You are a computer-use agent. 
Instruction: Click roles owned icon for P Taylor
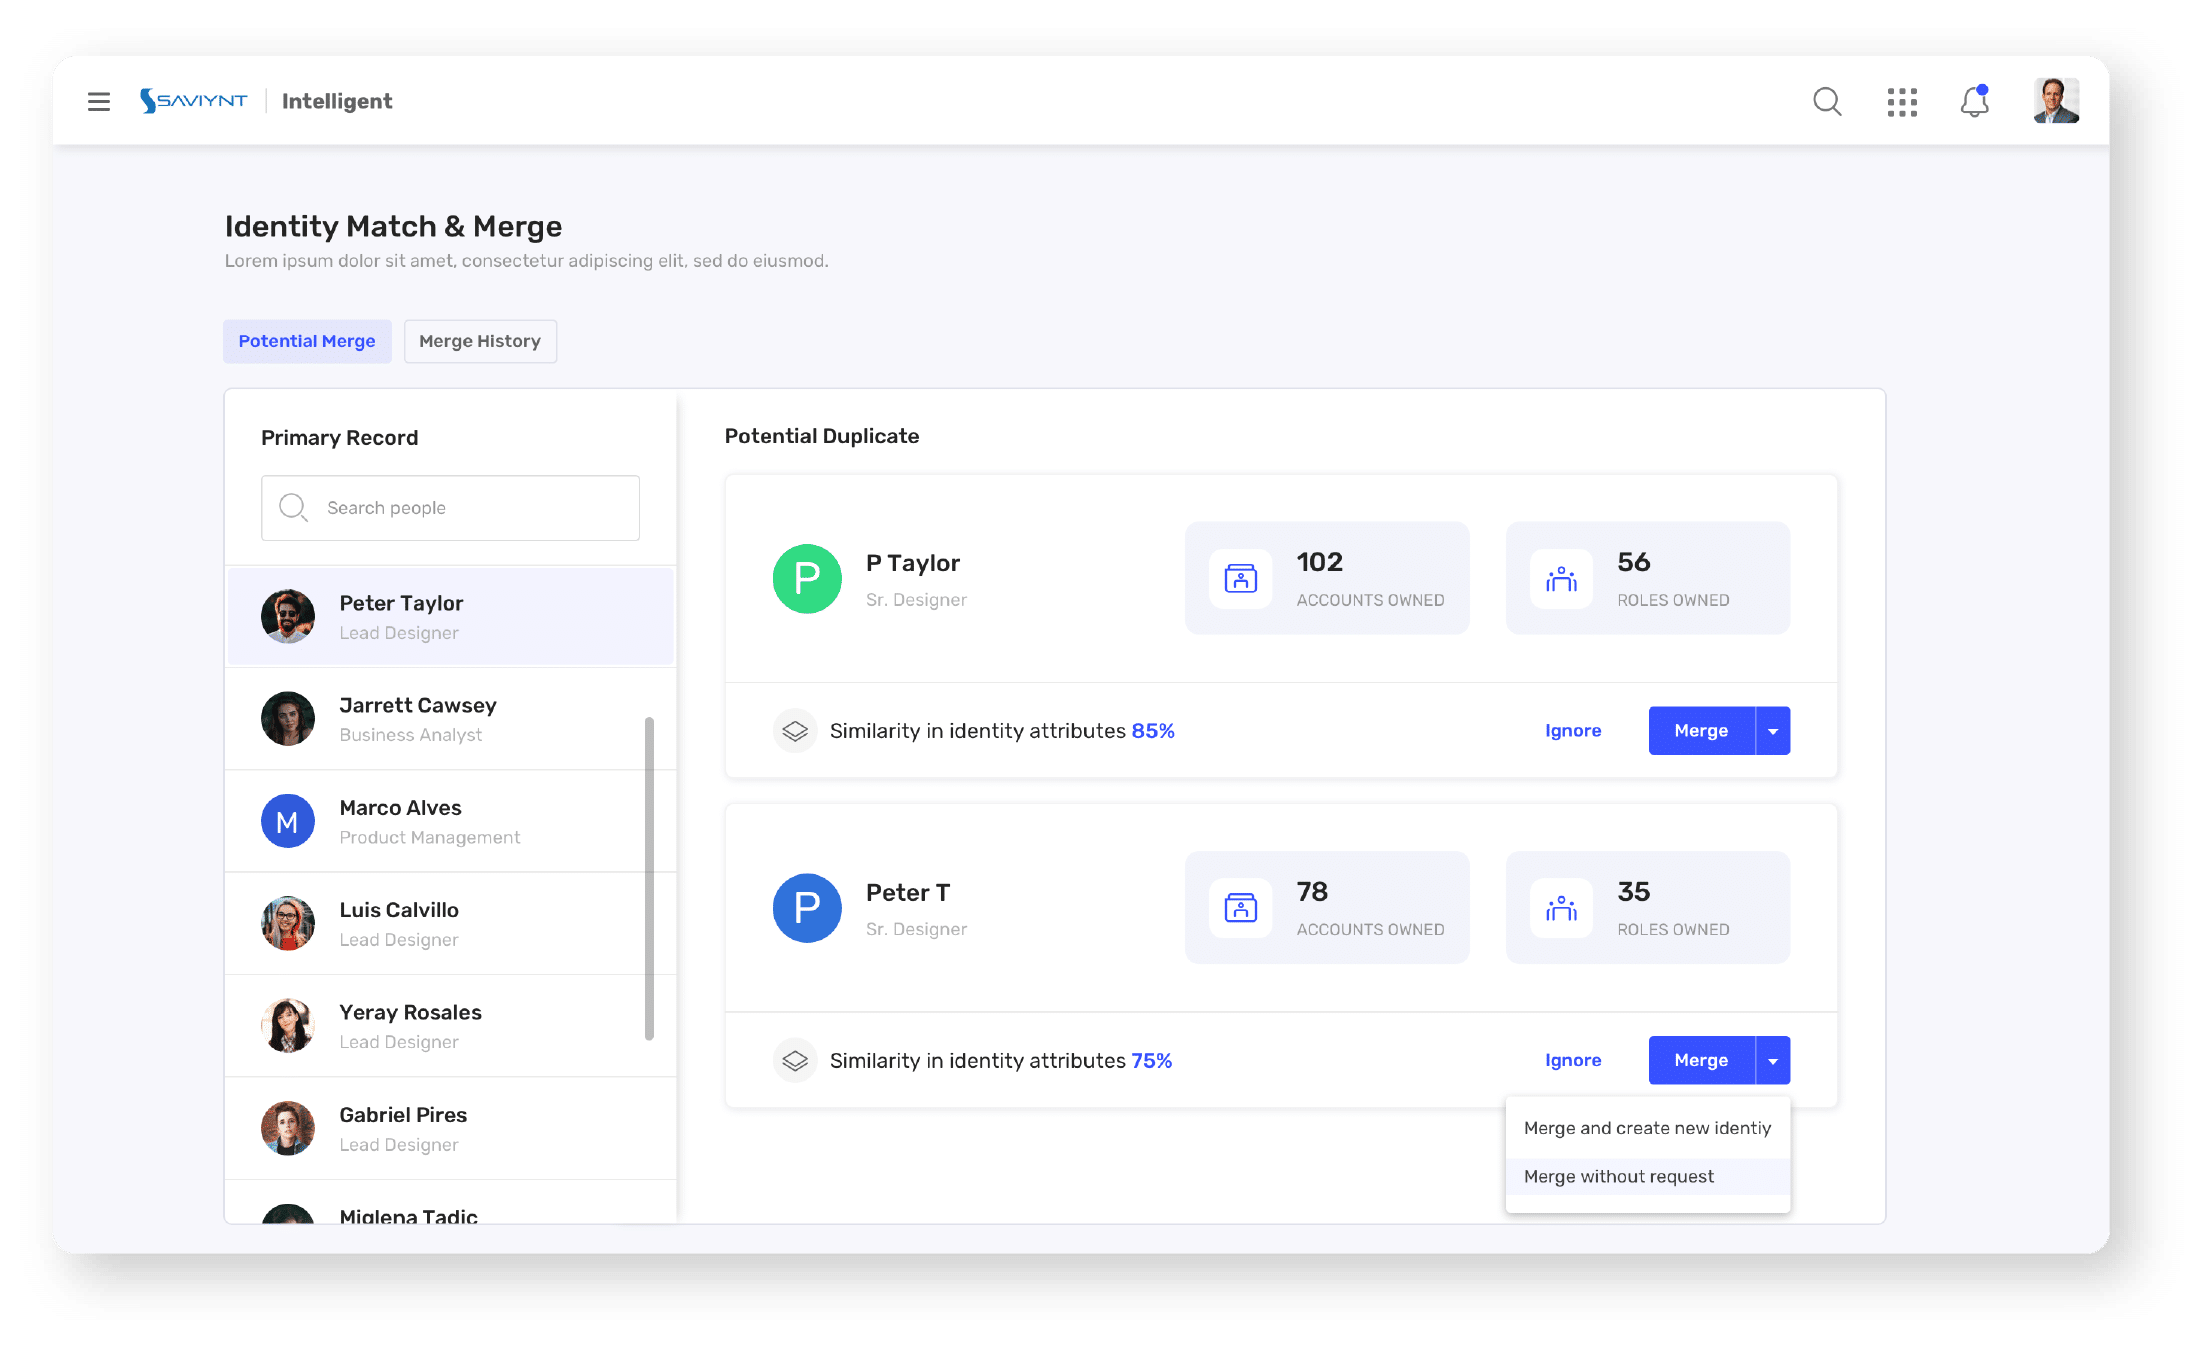coord(1561,579)
